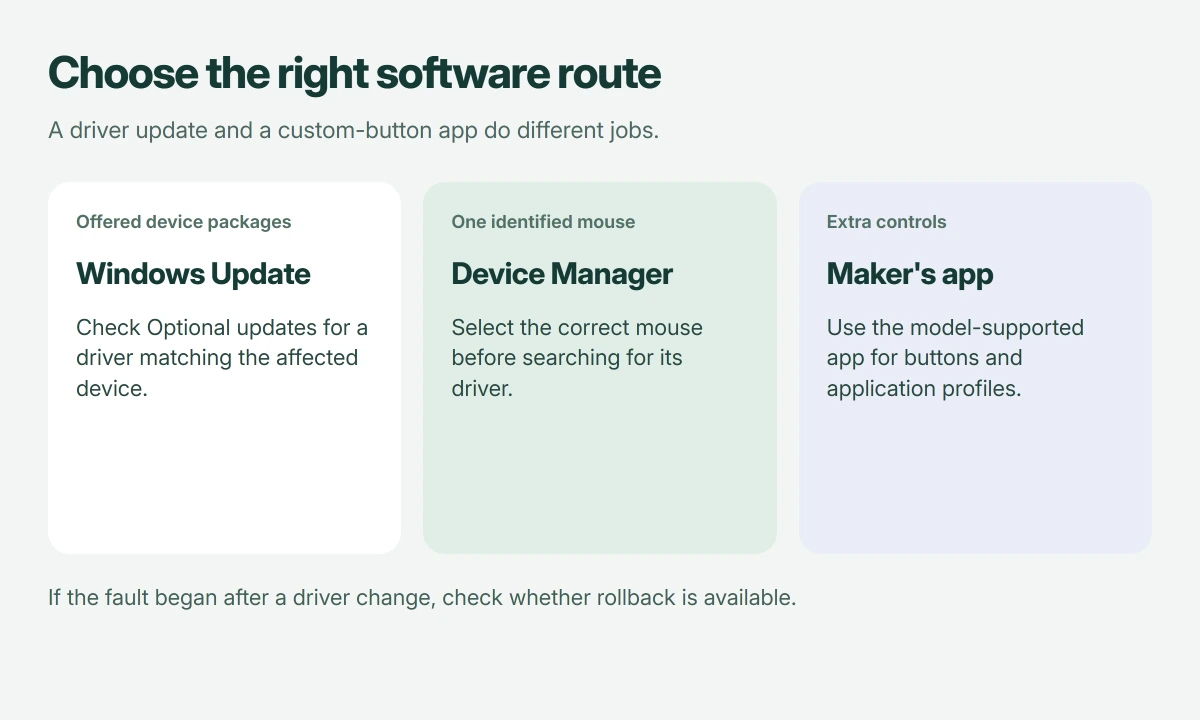Click the 'Select the correct mouse' description

[x=577, y=358]
